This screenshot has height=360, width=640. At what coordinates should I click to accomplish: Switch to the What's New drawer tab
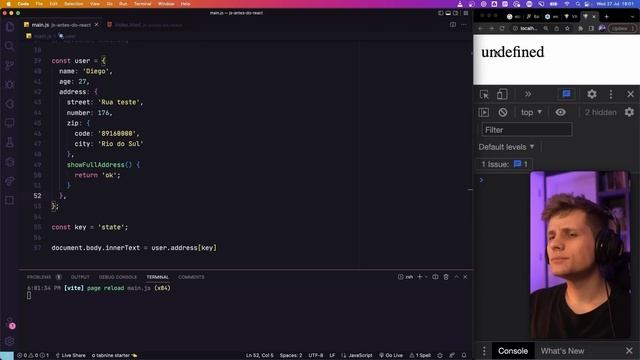[x=562, y=351]
